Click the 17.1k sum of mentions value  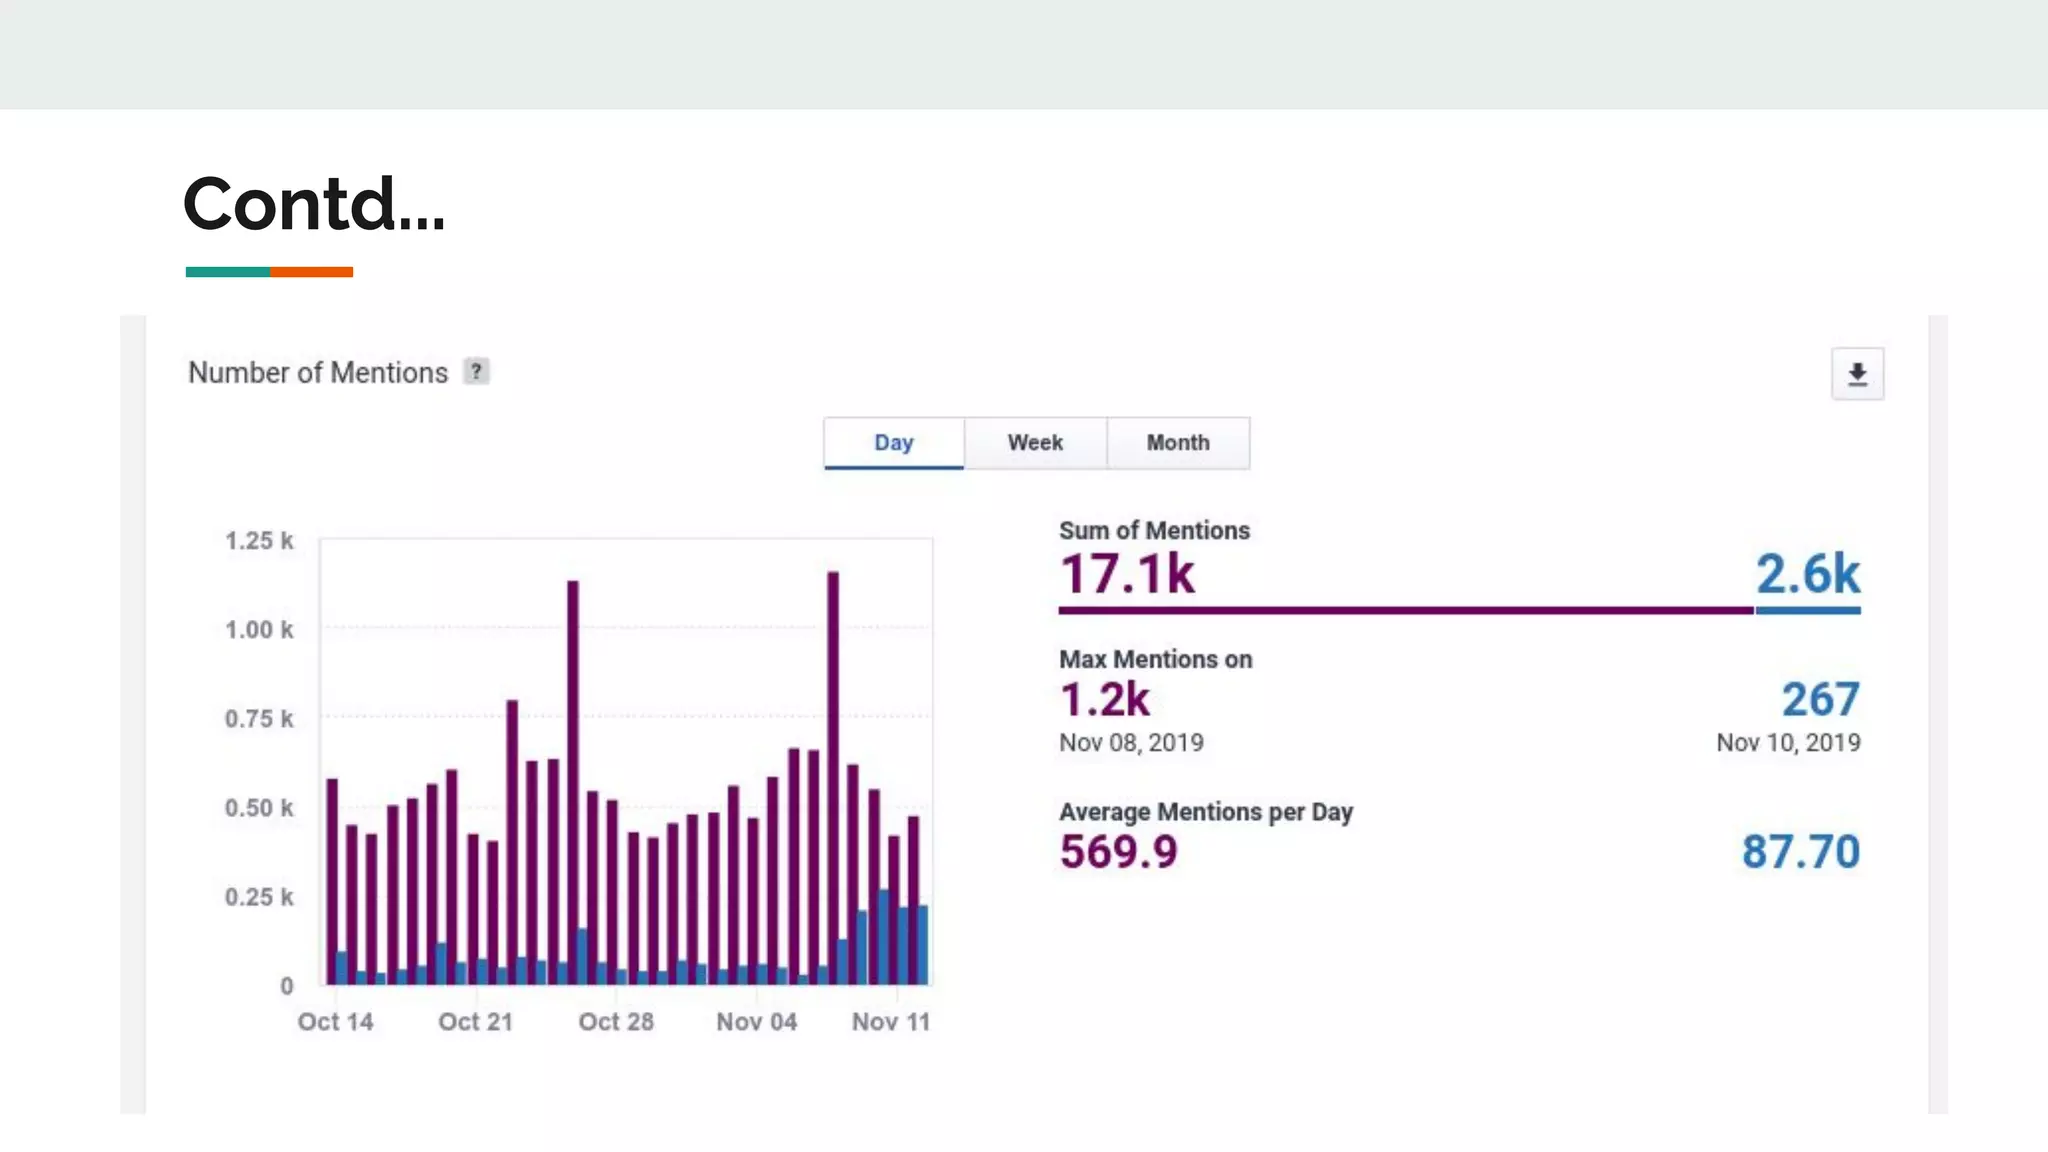1127,574
